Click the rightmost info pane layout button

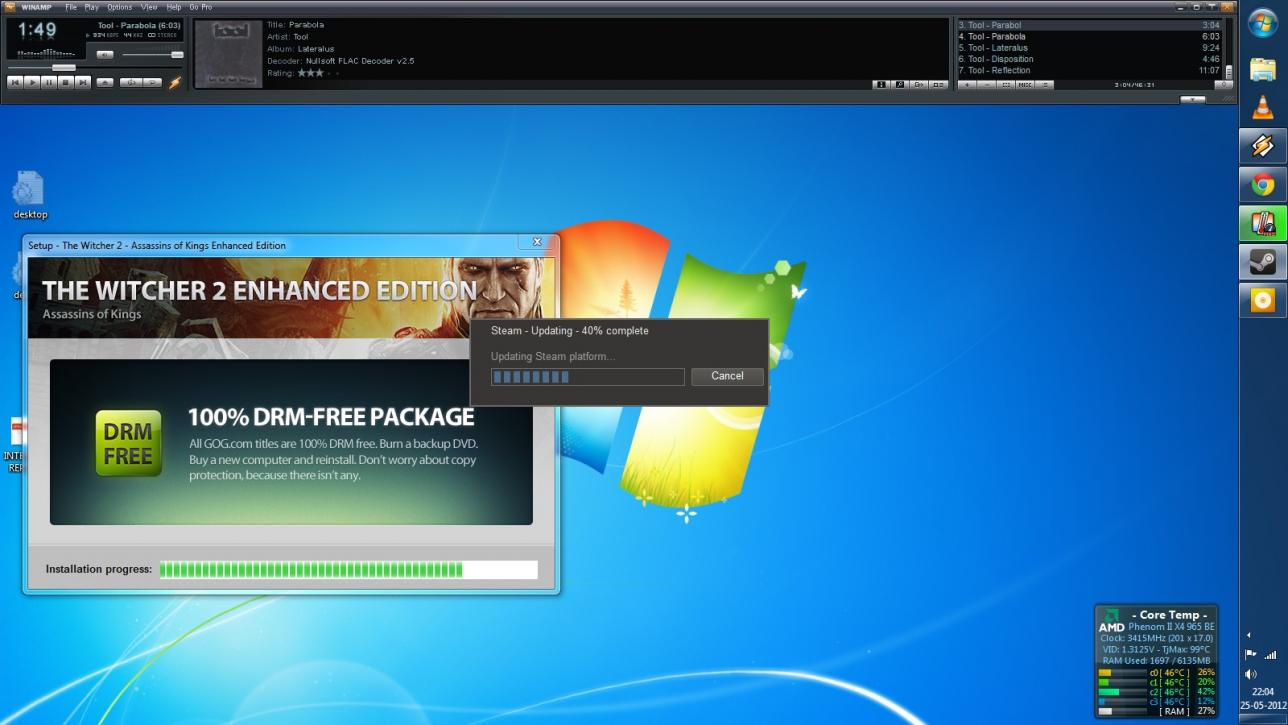[x=938, y=85]
